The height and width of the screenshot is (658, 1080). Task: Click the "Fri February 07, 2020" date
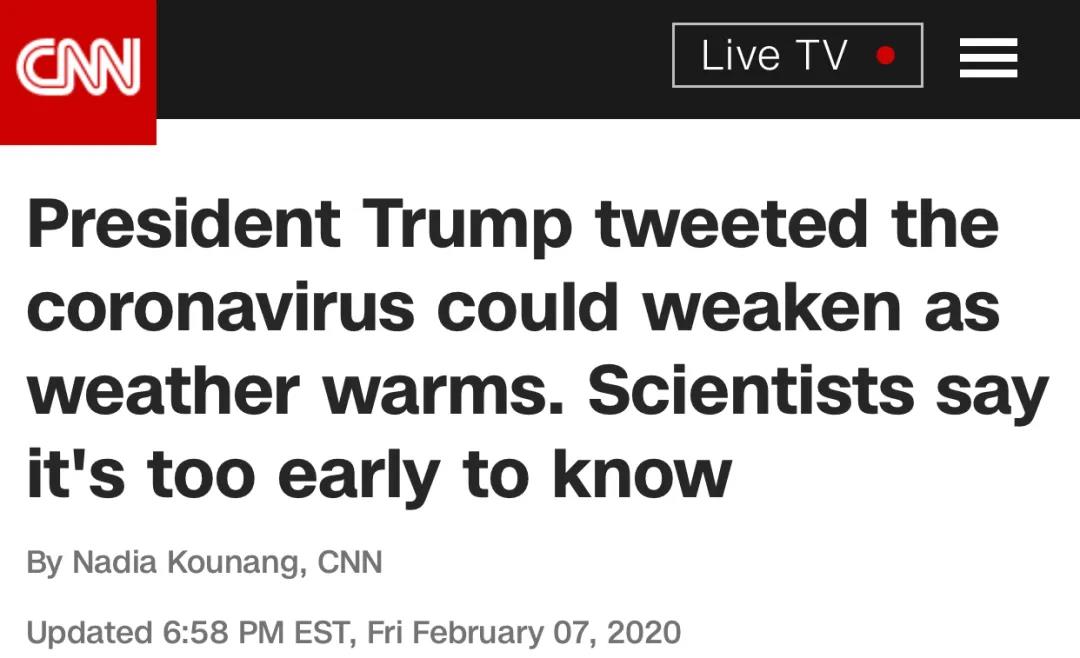click(523, 632)
